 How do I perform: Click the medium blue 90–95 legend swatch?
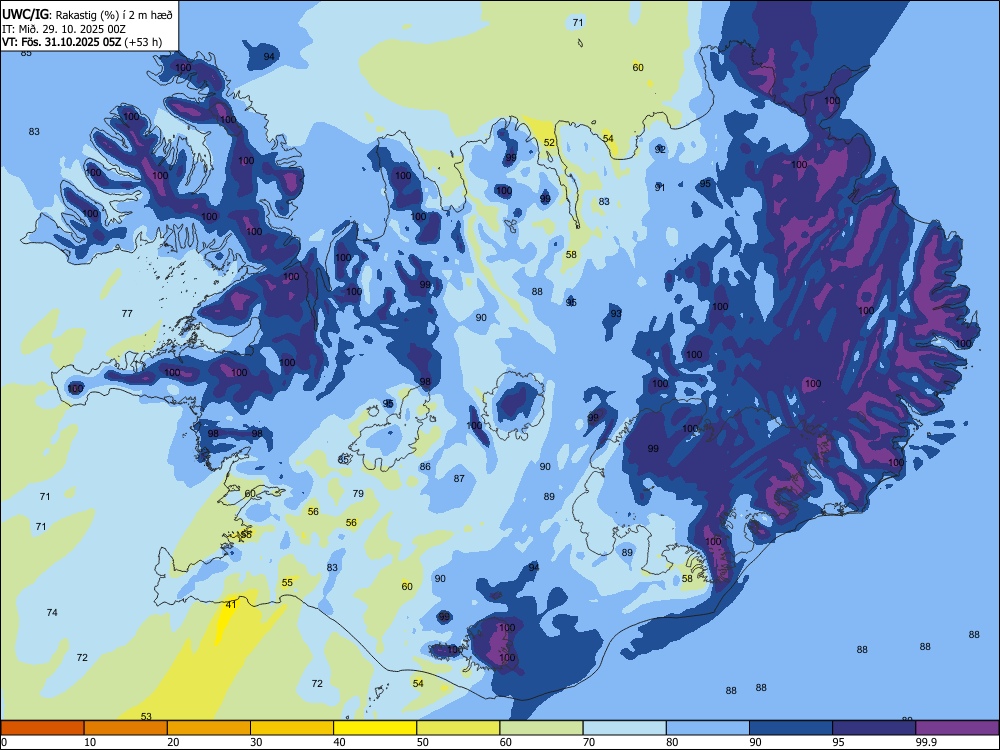791,728
